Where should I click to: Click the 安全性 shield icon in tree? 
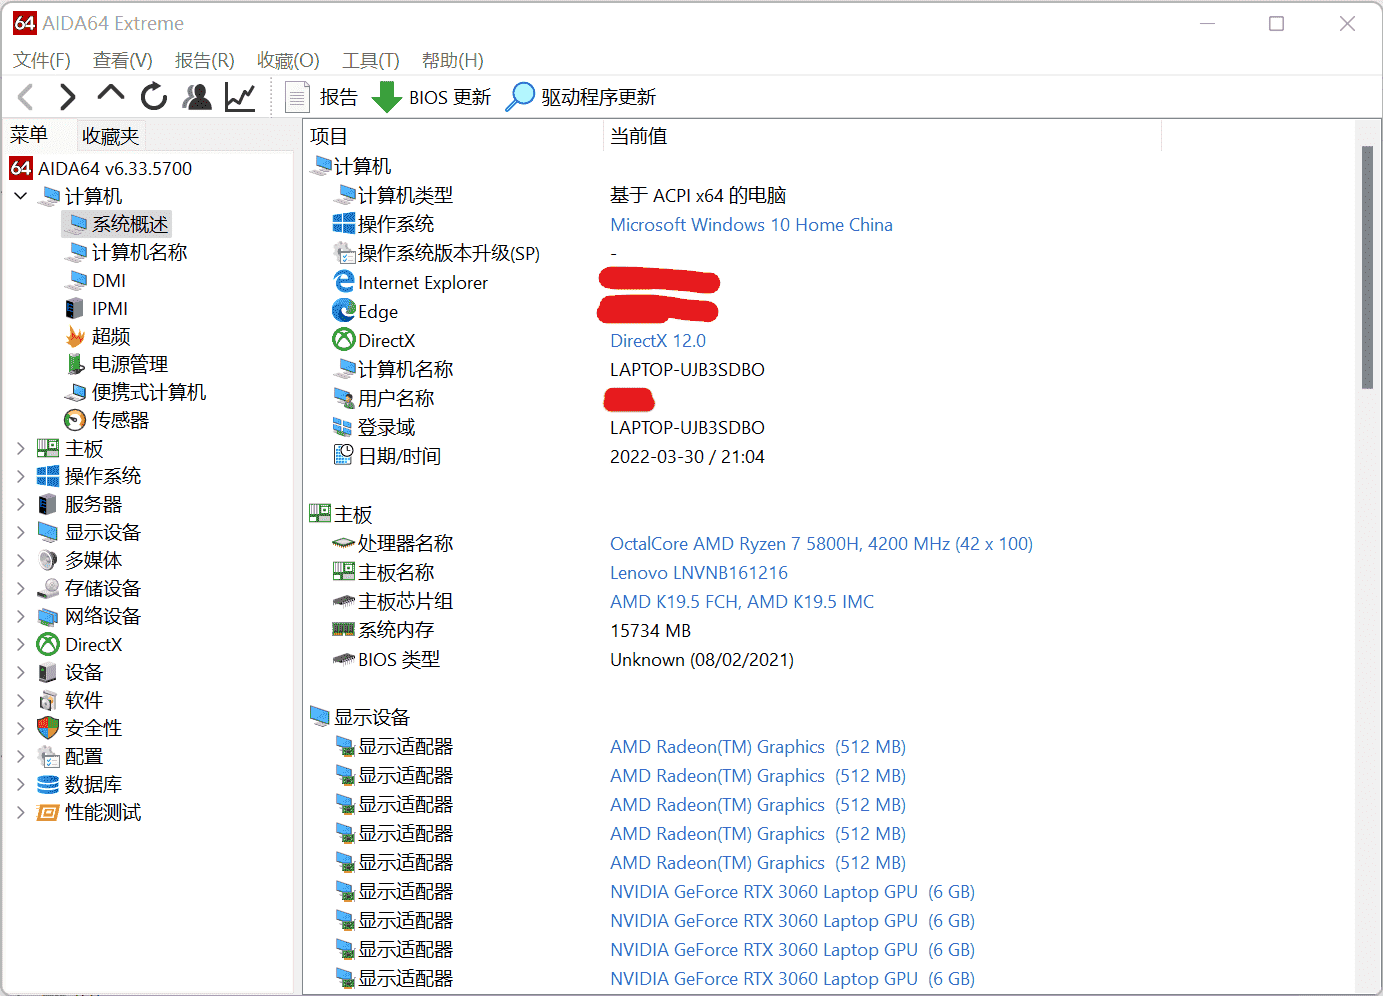(48, 729)
